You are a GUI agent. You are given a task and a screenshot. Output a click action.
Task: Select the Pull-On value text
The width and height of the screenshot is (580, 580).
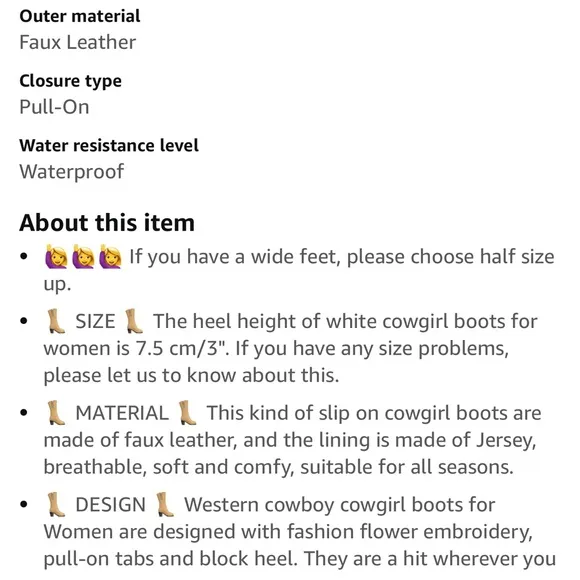click(54, 107)
